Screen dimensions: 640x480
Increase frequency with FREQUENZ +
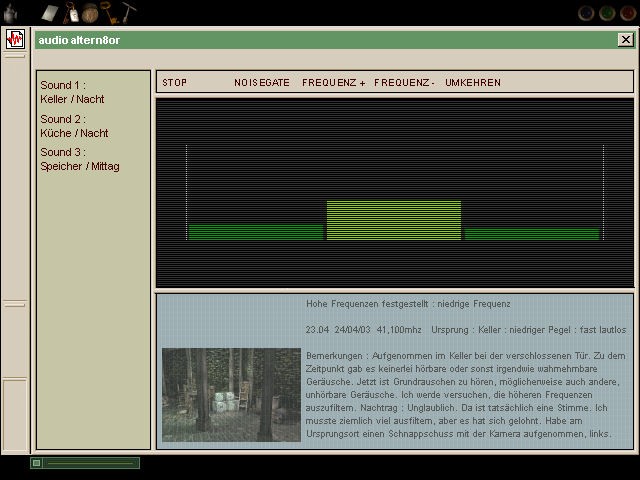[334, 82]
